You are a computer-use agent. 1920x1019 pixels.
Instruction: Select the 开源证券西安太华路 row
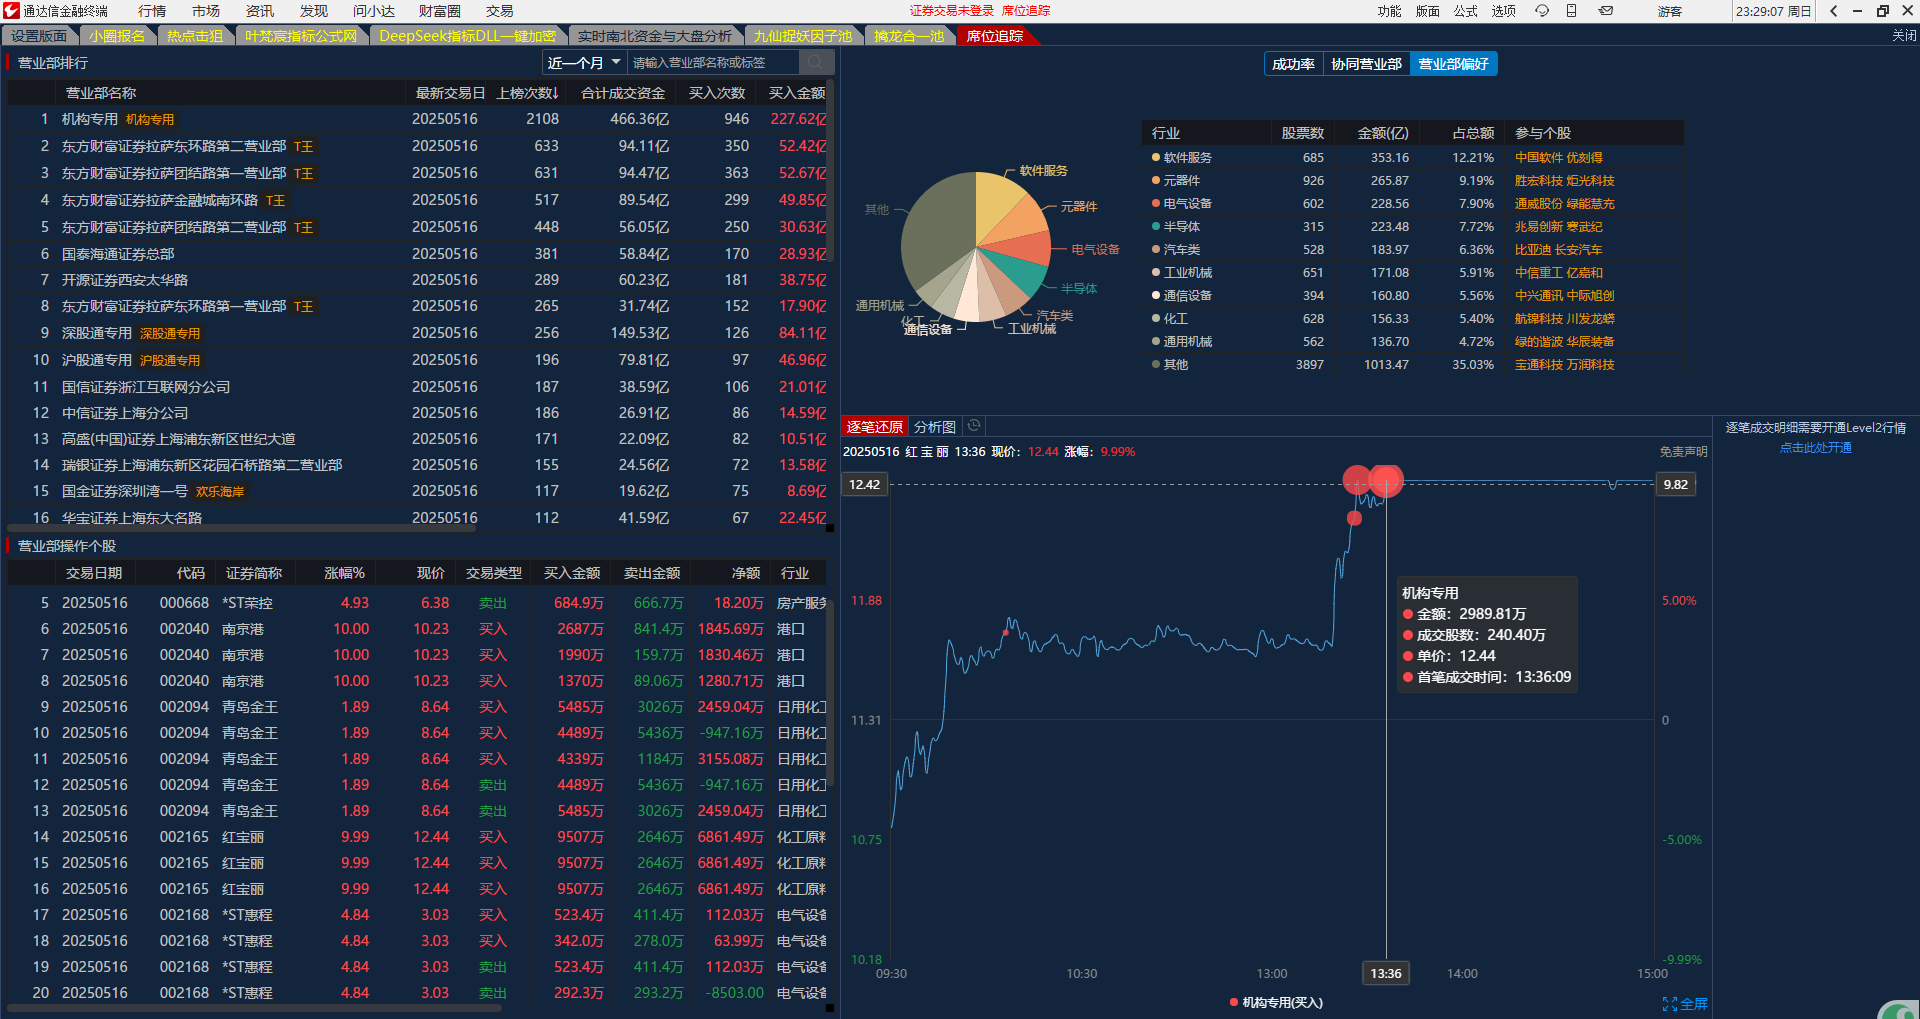pos(418,280)
